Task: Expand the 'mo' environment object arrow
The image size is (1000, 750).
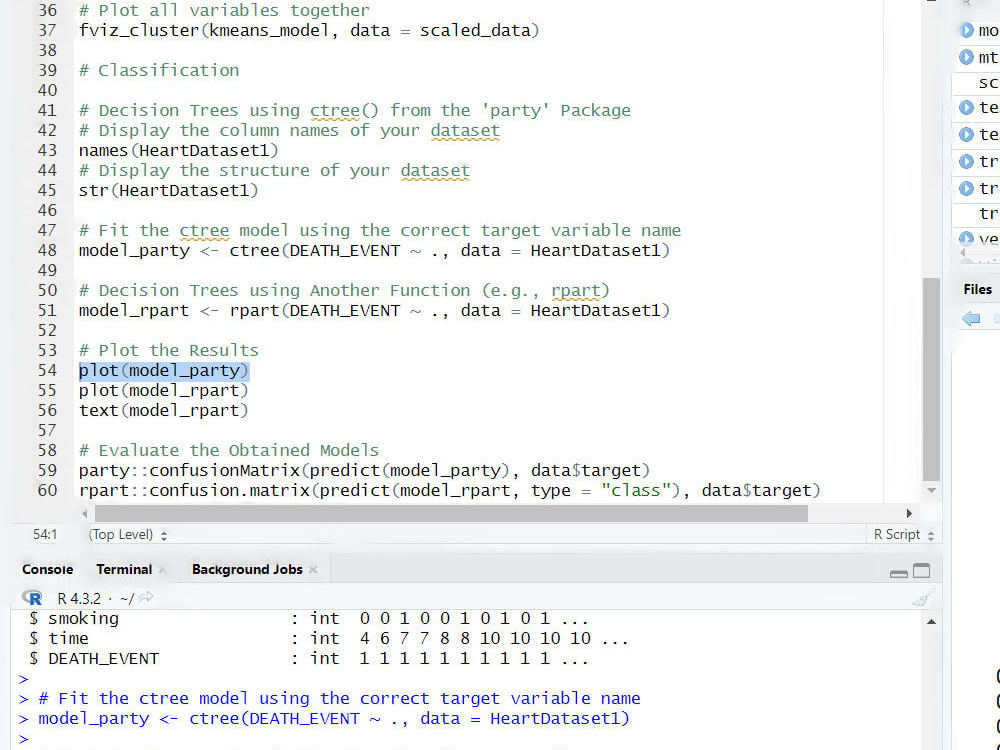Action: click(967, 30)
